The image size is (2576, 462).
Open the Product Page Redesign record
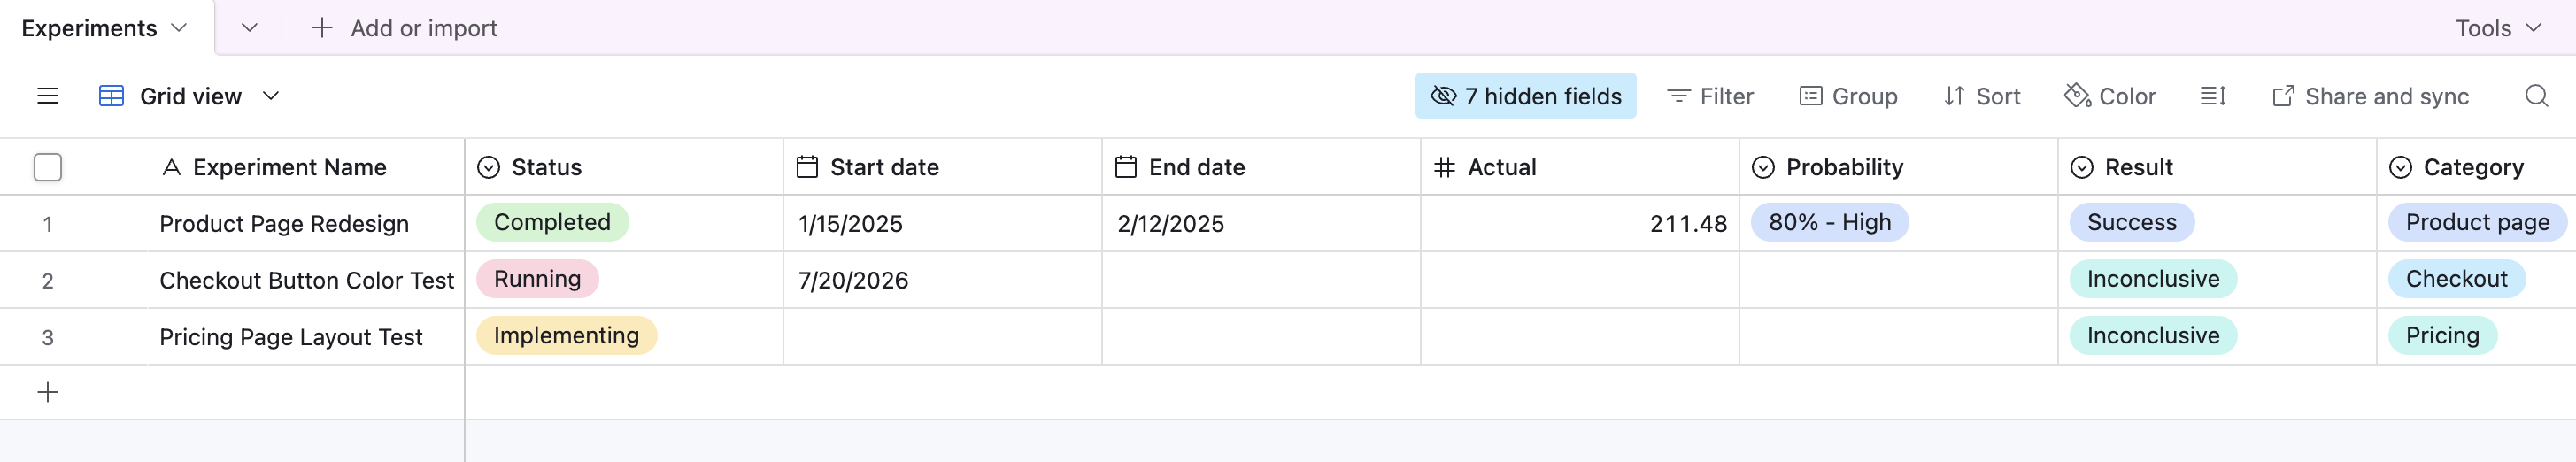click(284, 224)
